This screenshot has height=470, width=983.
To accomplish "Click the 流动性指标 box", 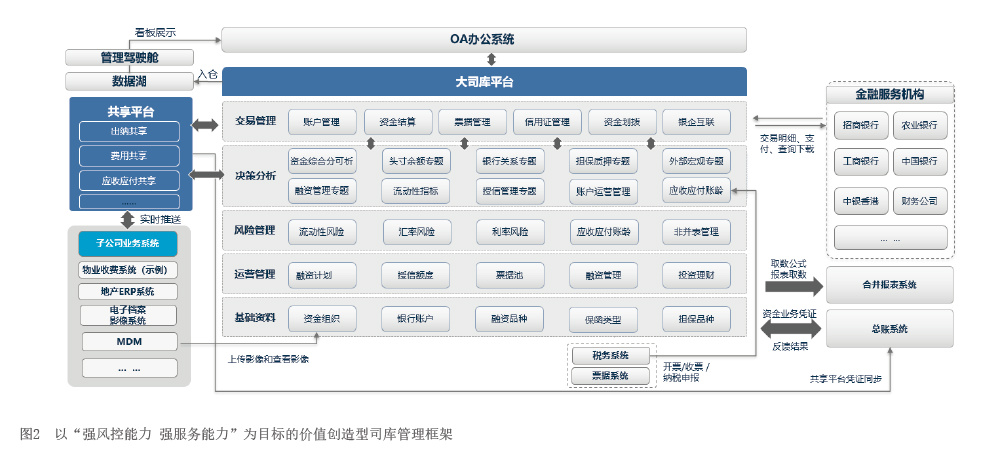I will (x=416, y=191).
